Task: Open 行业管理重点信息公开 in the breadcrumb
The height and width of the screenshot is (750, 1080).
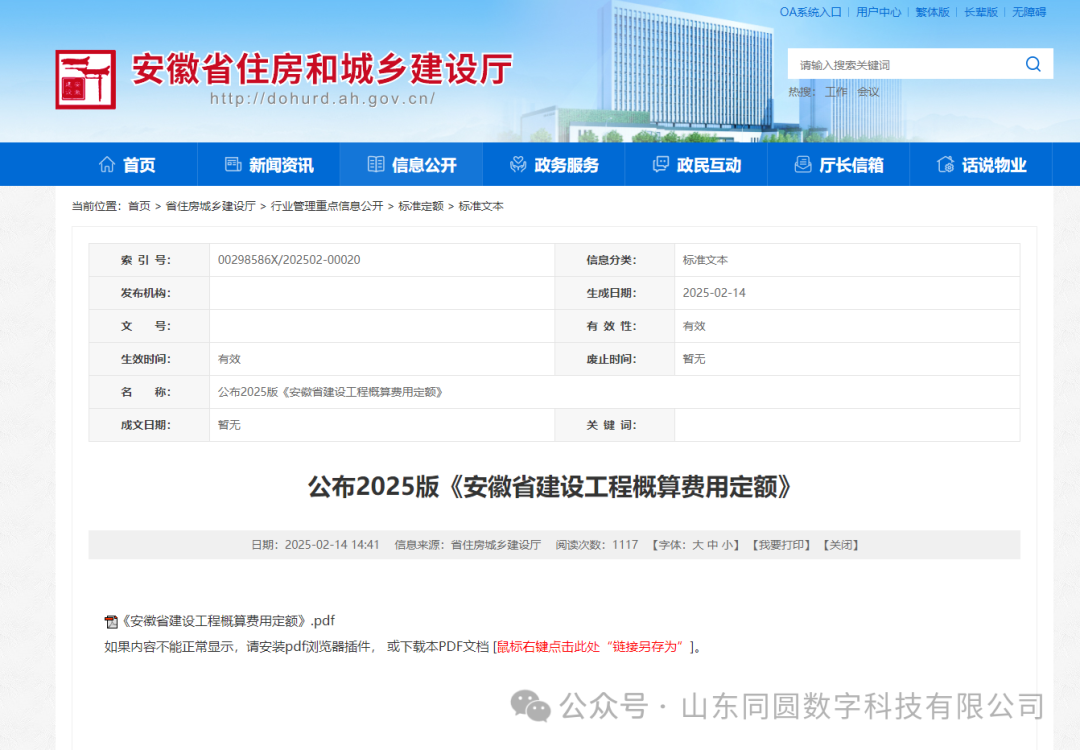Action: (x=327, y=206)
